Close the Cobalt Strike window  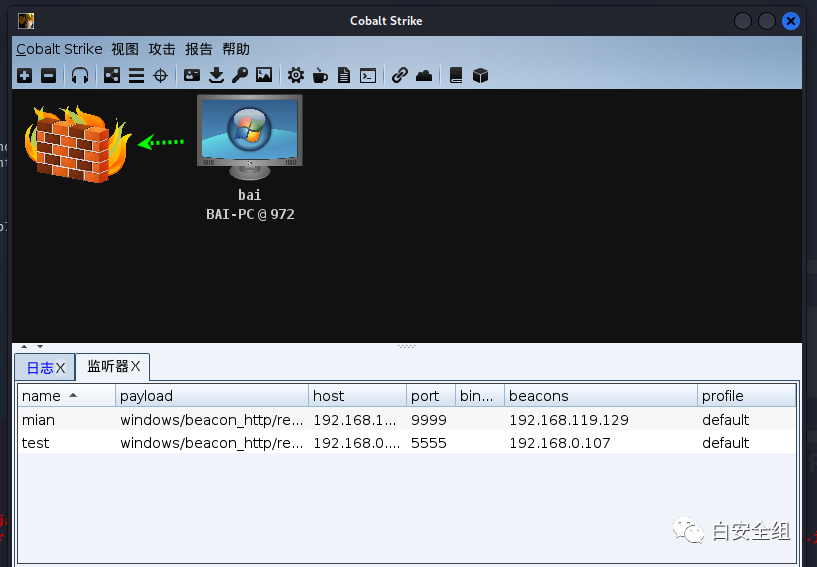point(790,21)
